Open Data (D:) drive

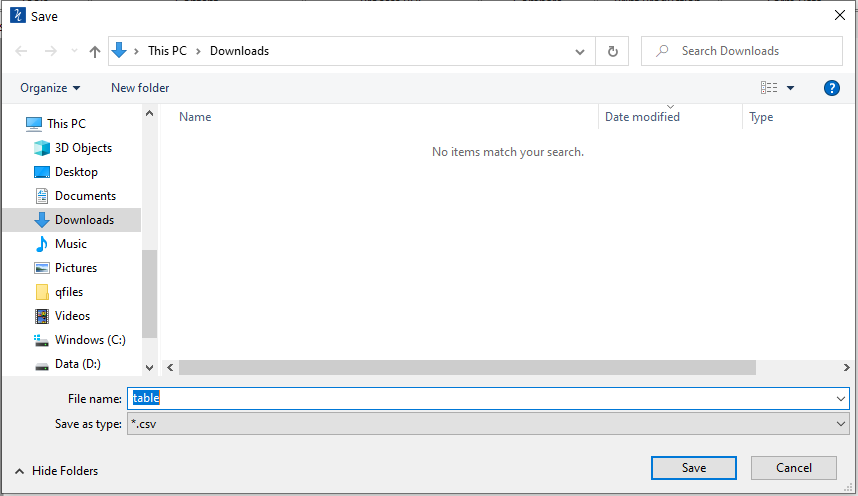pyautogui.click(x=78, y=364)
